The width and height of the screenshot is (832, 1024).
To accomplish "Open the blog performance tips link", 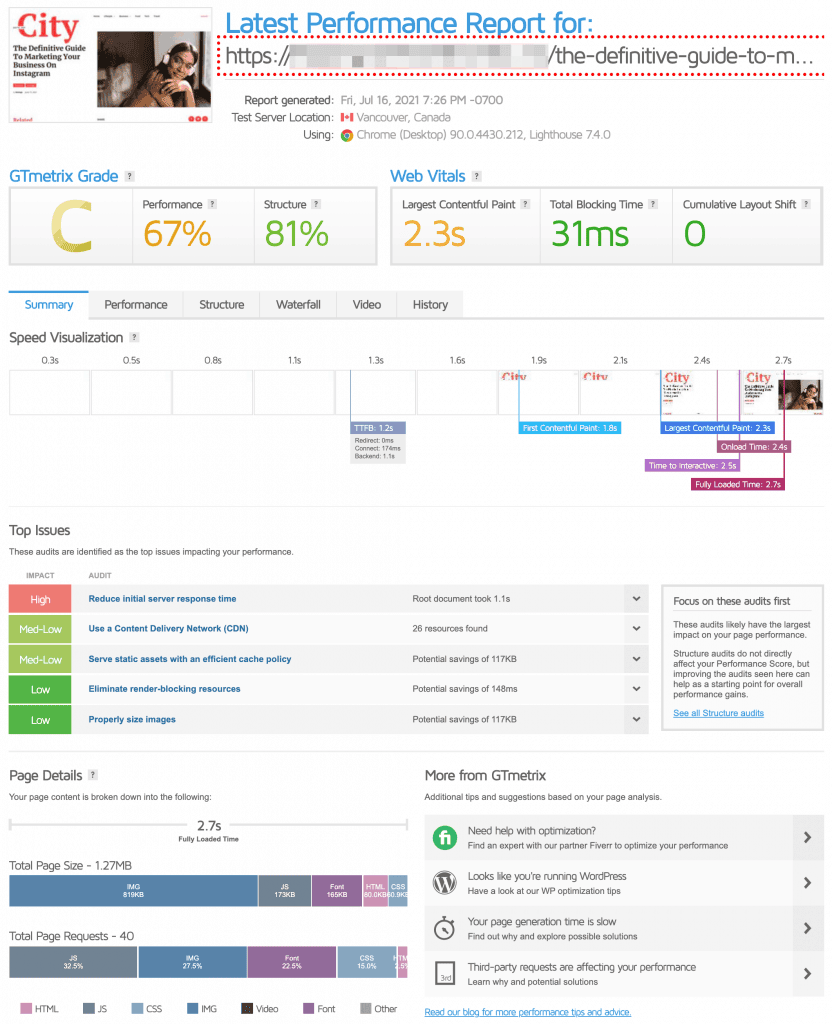I will click(x=527, y=1012).
